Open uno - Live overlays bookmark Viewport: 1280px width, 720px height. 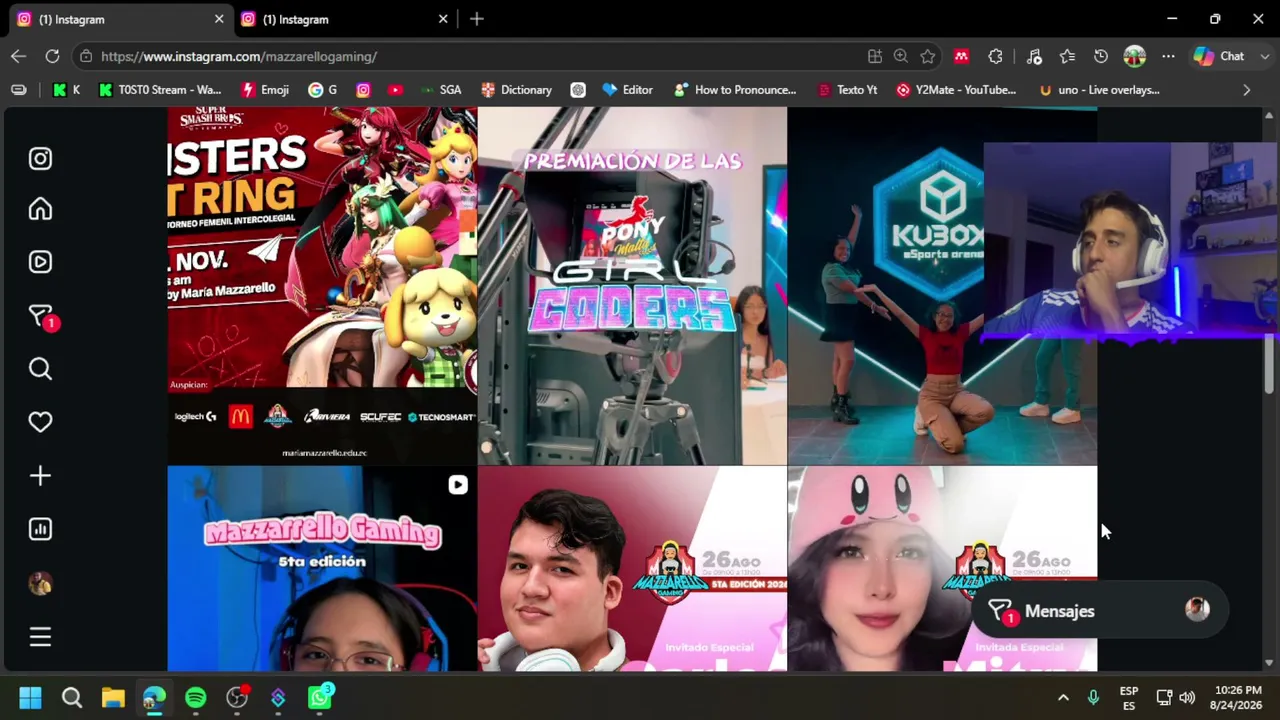pos(1099,90)
